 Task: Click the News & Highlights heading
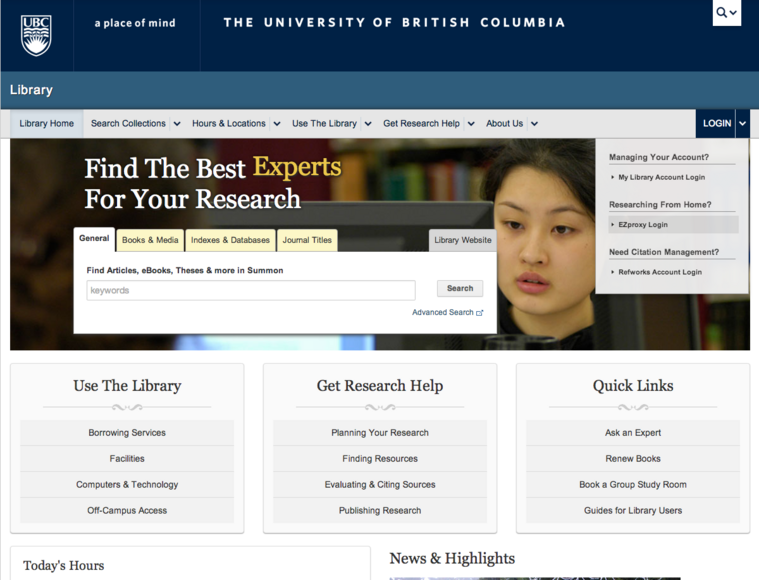(x=452, y=558)
